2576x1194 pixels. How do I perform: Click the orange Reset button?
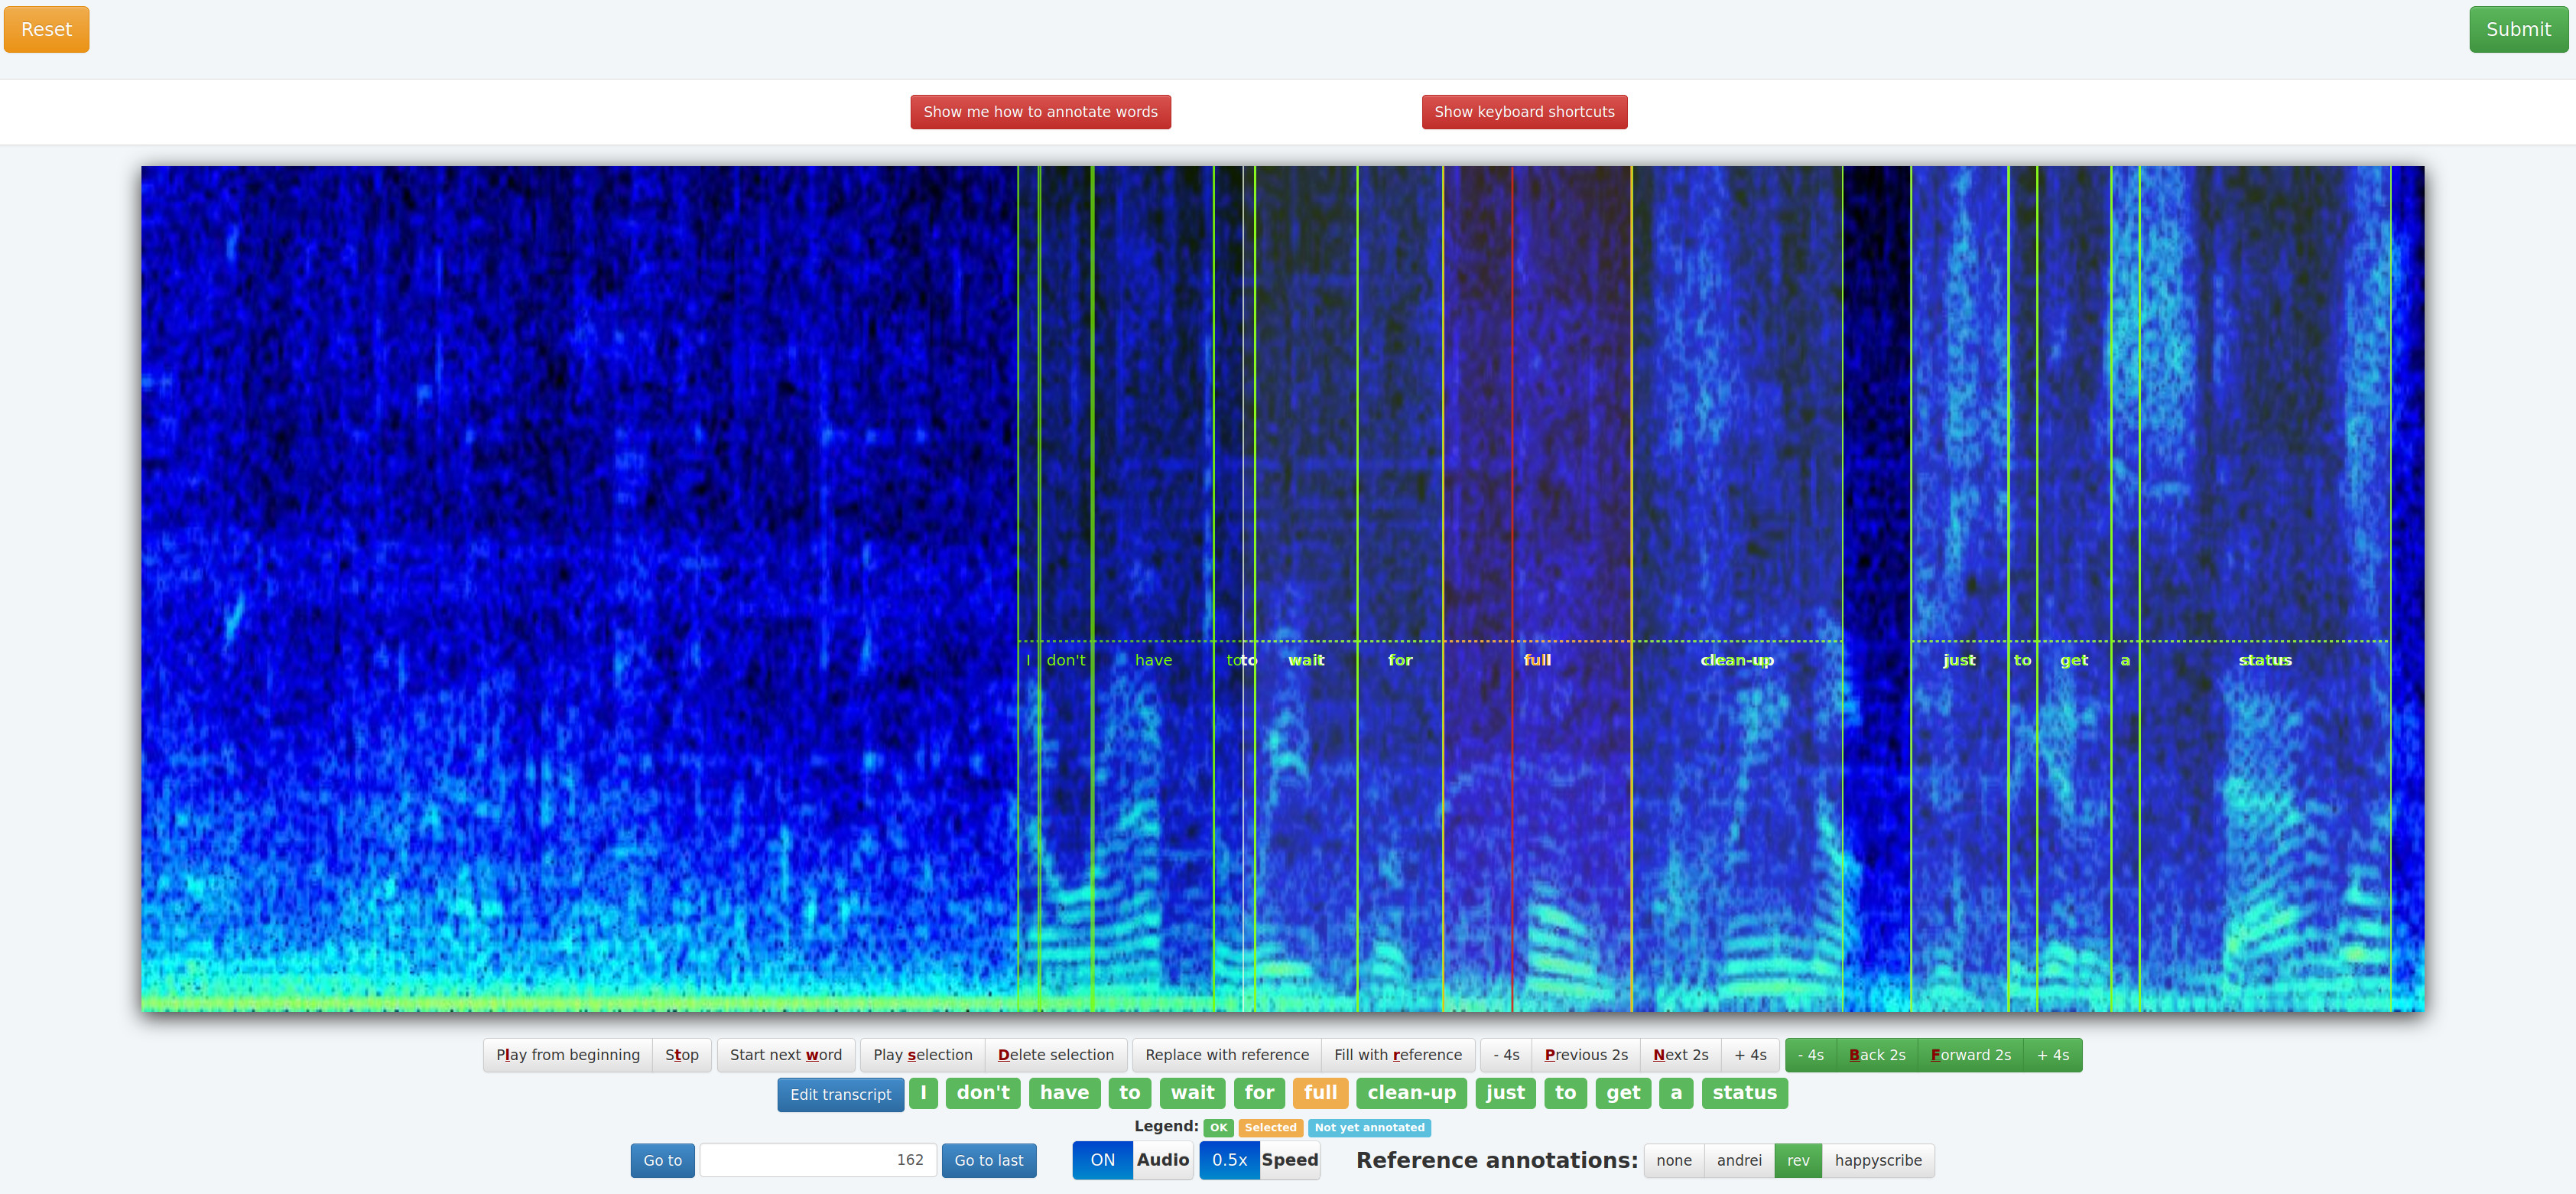46,29
